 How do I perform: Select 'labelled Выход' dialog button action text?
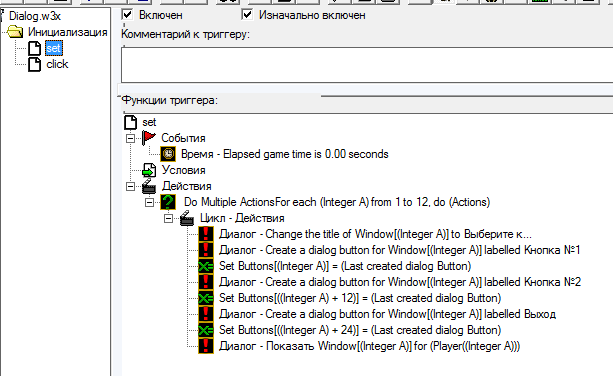click(x=387, y=314)
